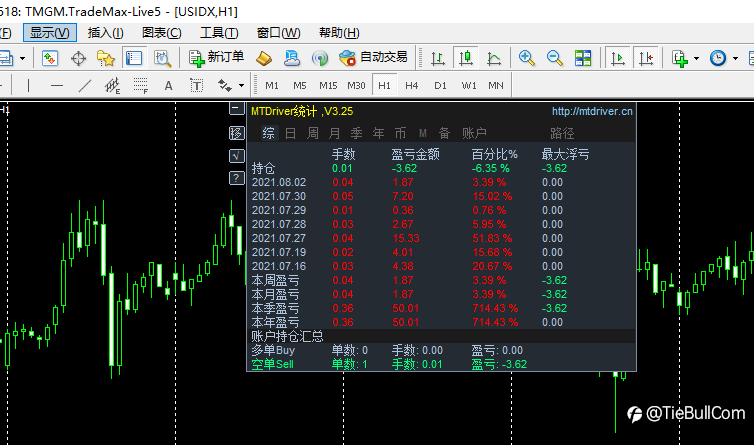This screenshot has width=754, height=445.
Task: Click the 移 move panel button
Action: click(237, 133)
